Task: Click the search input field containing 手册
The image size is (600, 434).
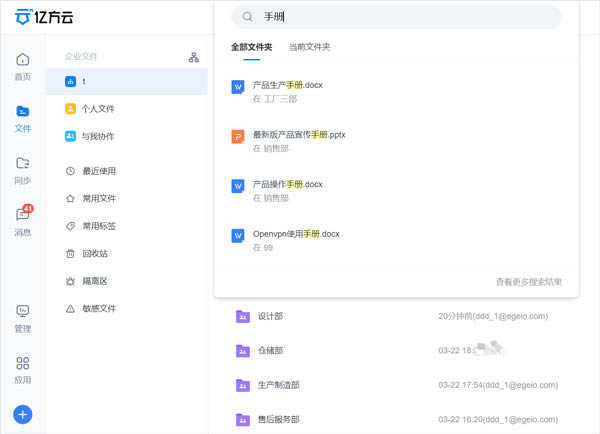Action: 400,17
